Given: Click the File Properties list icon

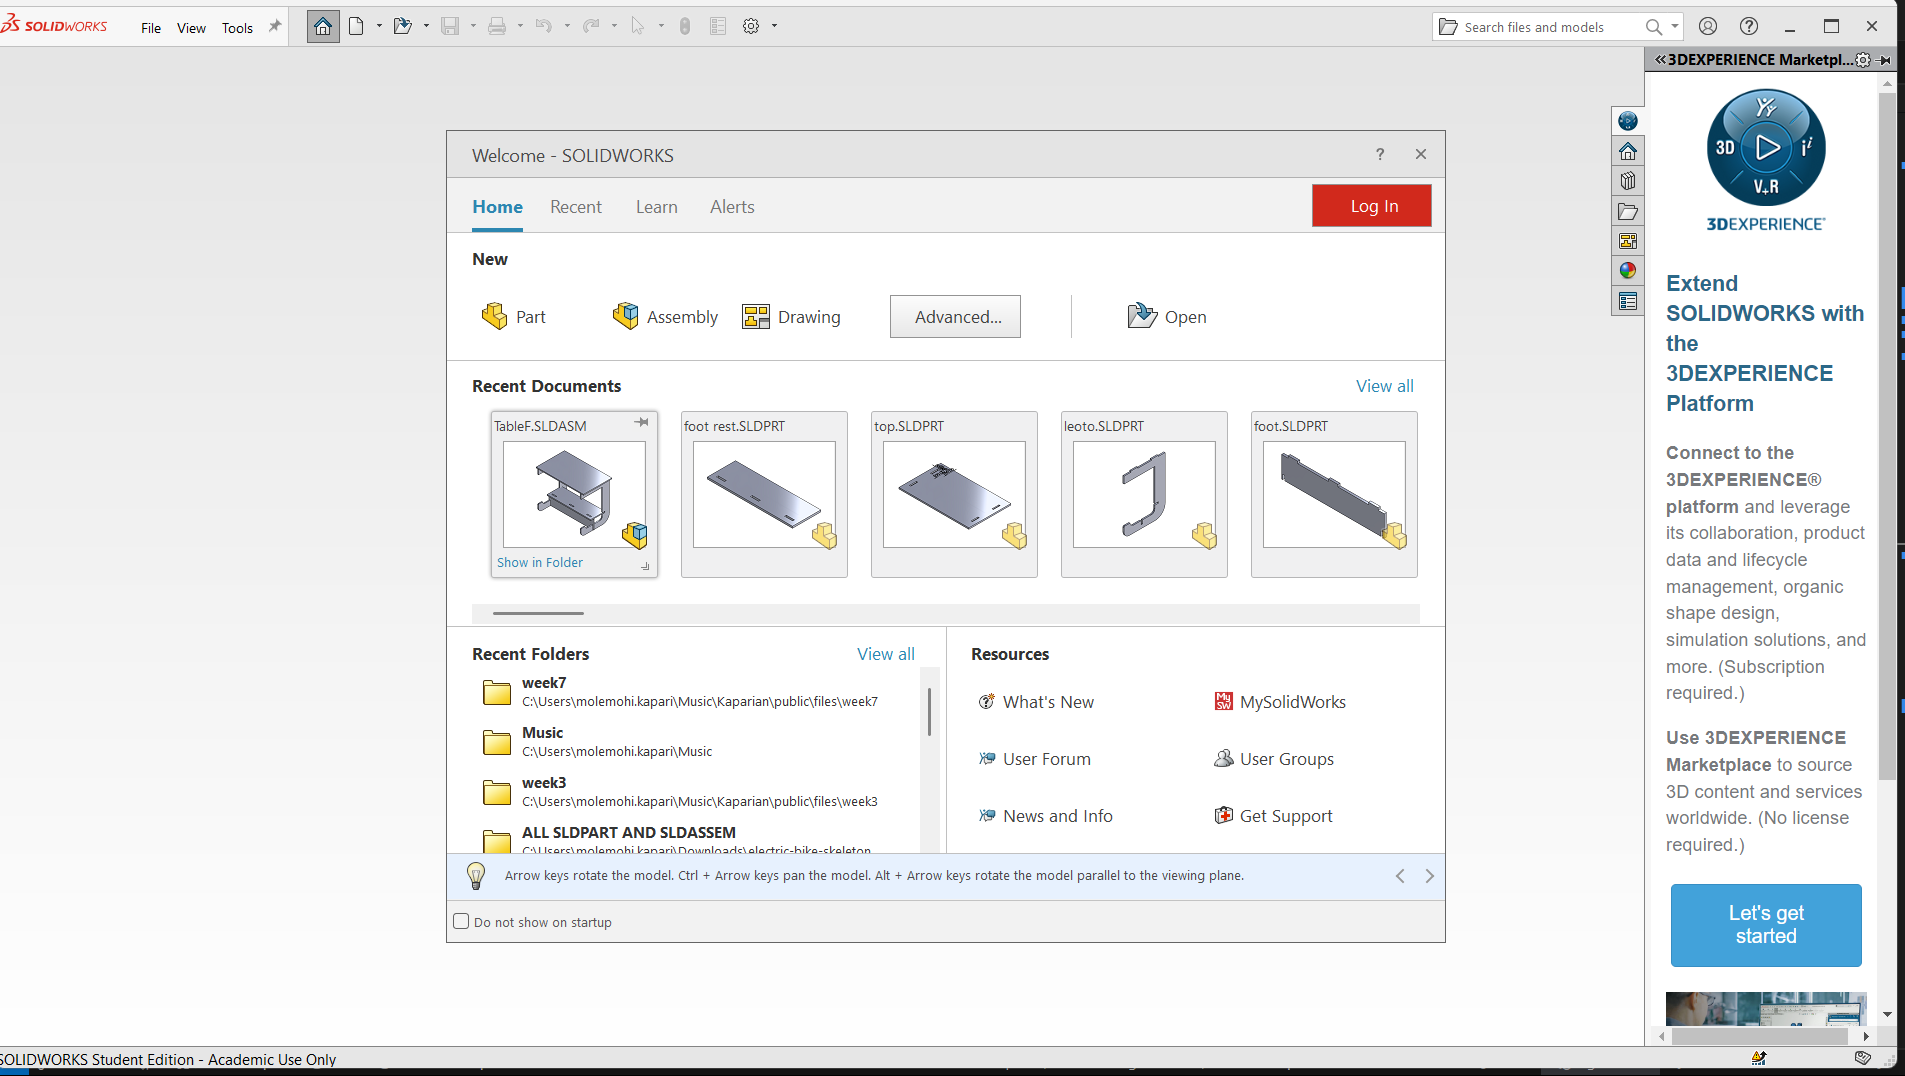Looking at the screenshot, I should 718,27.
